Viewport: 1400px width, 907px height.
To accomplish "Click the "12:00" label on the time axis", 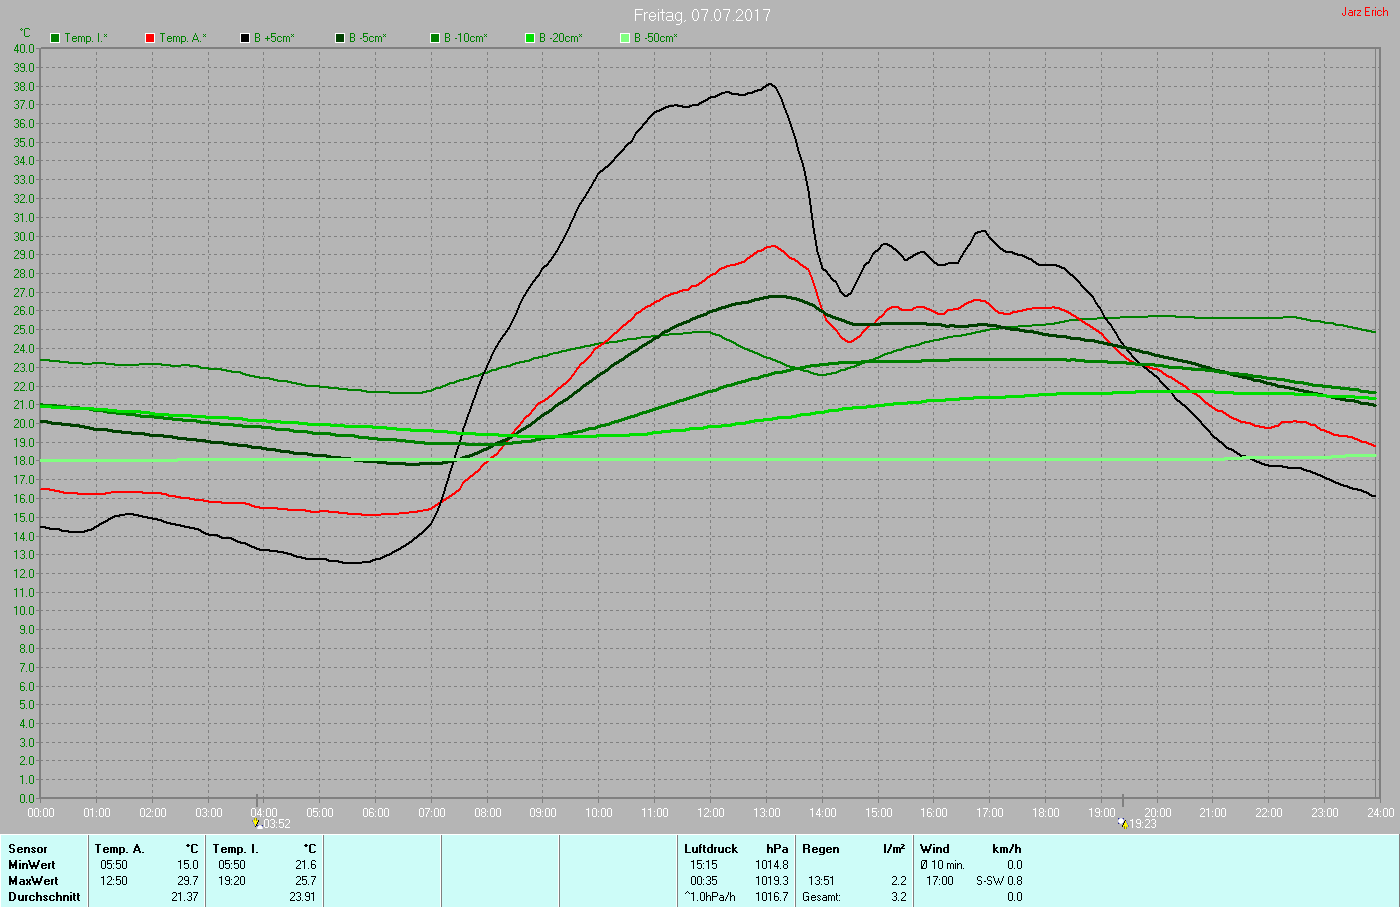I will (711, 813).
